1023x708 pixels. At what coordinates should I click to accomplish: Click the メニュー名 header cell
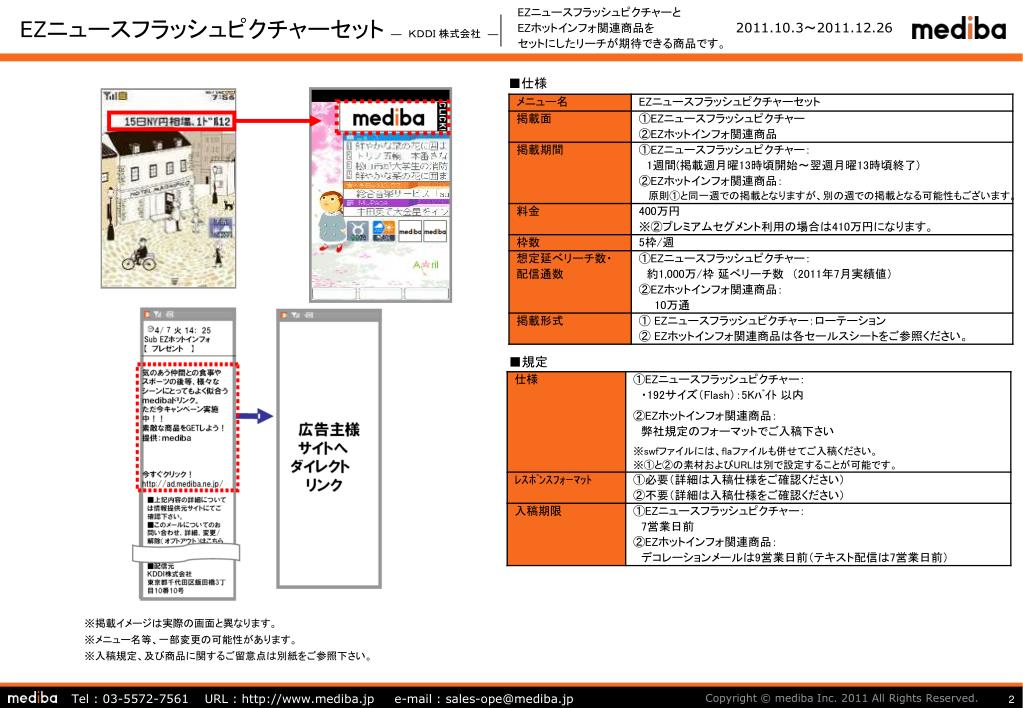[570, 102]
